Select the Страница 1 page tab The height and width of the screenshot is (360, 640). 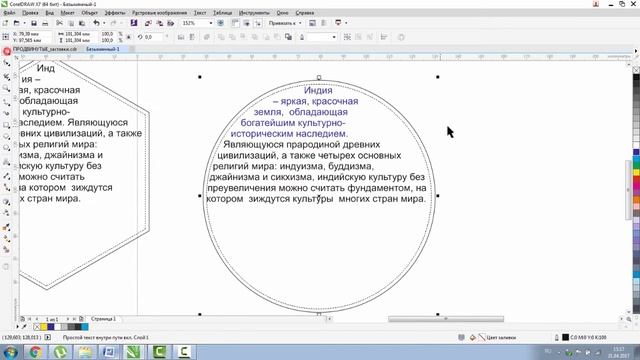[103, 319]
